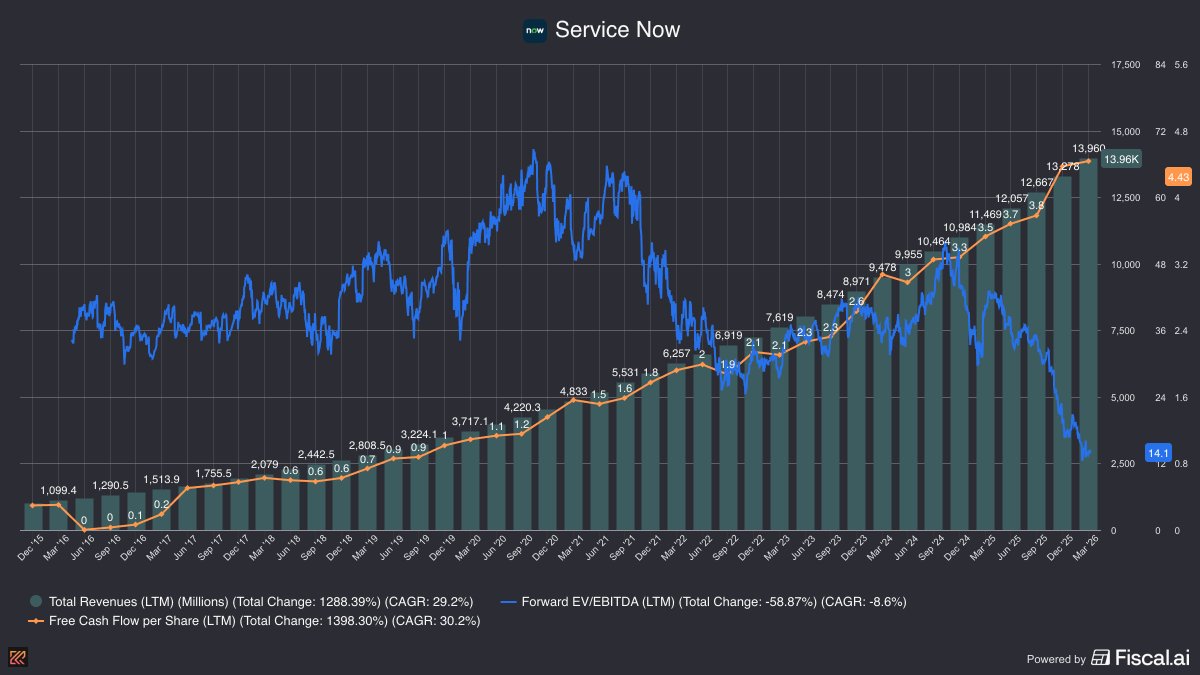Click the 13,278 data label
This screenshot has height=675, width=1200.
click(x=1062, y=166)
